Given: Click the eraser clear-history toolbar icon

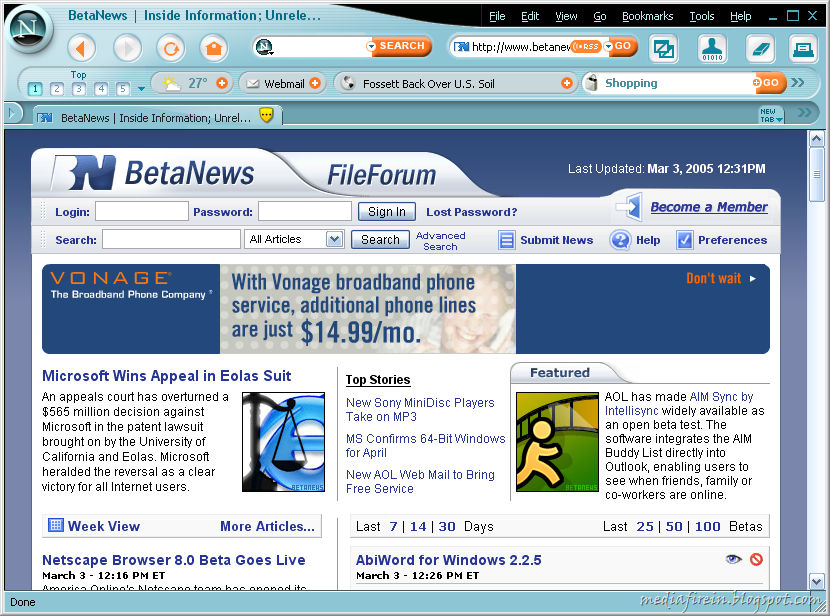Looking at the screenshot, I should (761, 47).
